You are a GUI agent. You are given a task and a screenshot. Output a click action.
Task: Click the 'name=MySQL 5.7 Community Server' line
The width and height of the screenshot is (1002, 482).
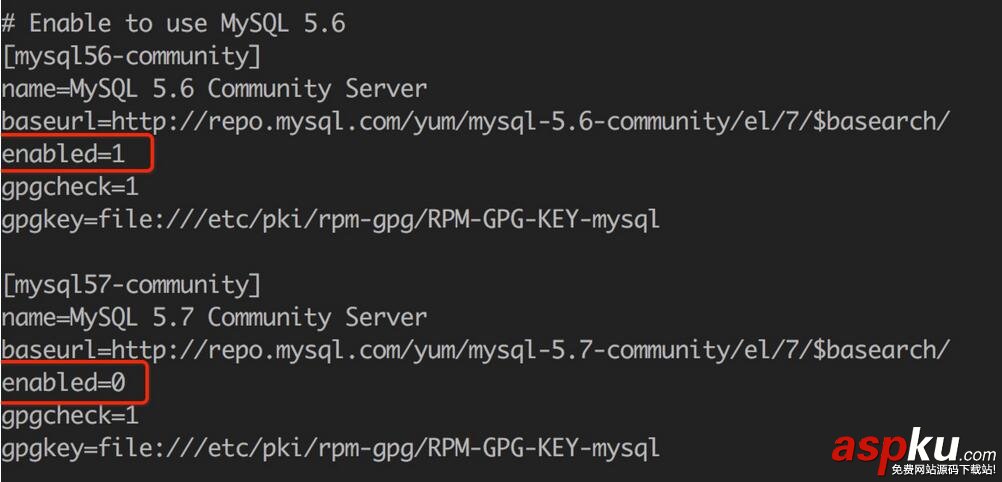pos(214,318)
